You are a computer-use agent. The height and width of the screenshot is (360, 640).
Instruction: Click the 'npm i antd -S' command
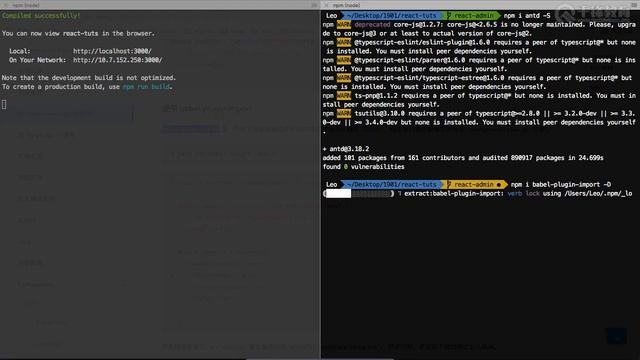(527, 16)
